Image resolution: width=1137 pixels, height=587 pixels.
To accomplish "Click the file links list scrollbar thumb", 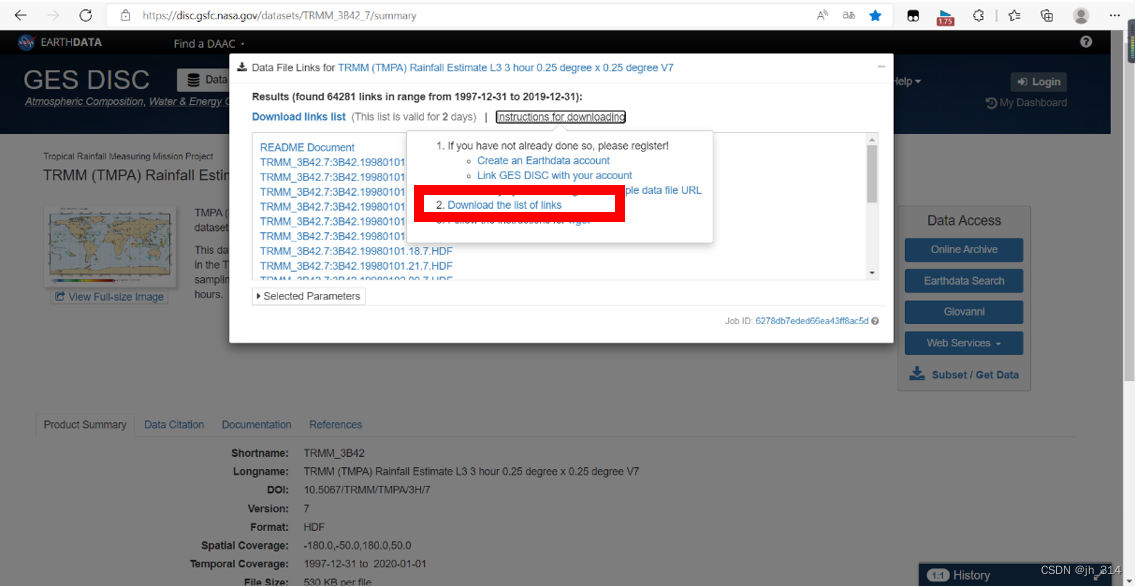I will pyautogui.click(x=872, y=174).
